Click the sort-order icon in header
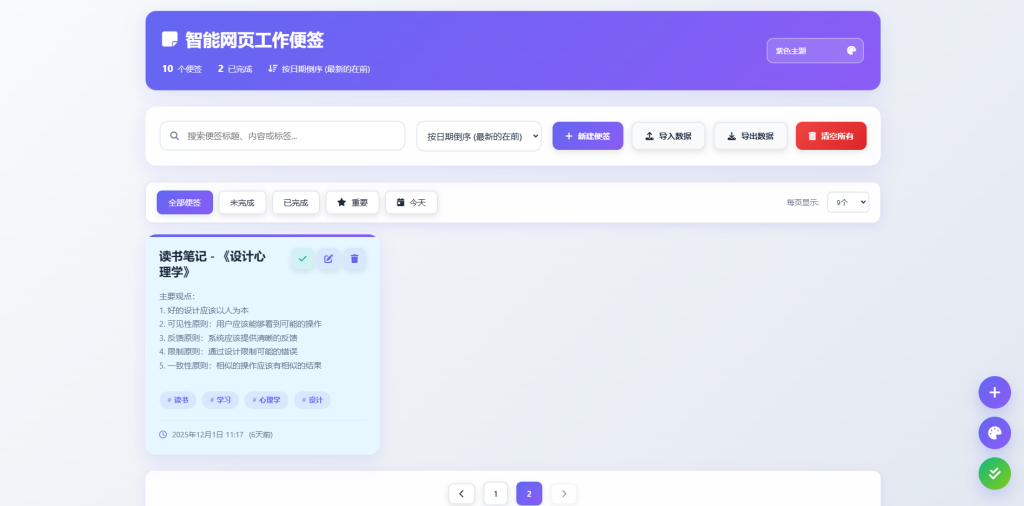This screenshot has width=1024, height=506. tap(273, 69)
